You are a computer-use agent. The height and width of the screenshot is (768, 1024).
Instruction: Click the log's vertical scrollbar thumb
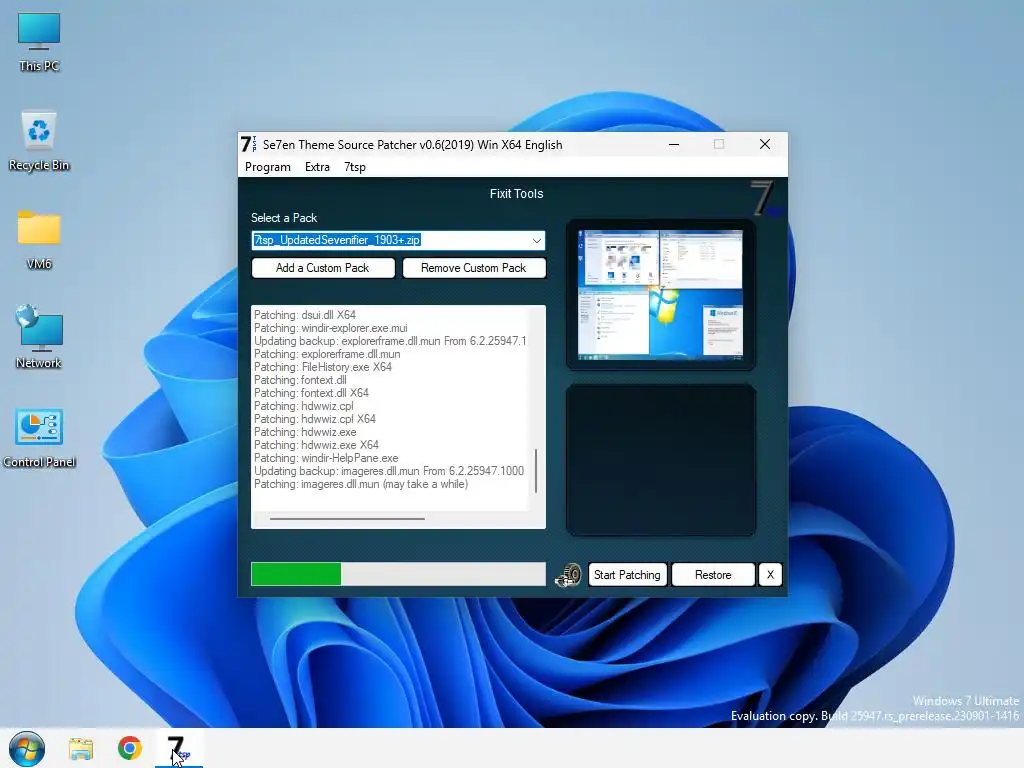(x=536, y=471)
